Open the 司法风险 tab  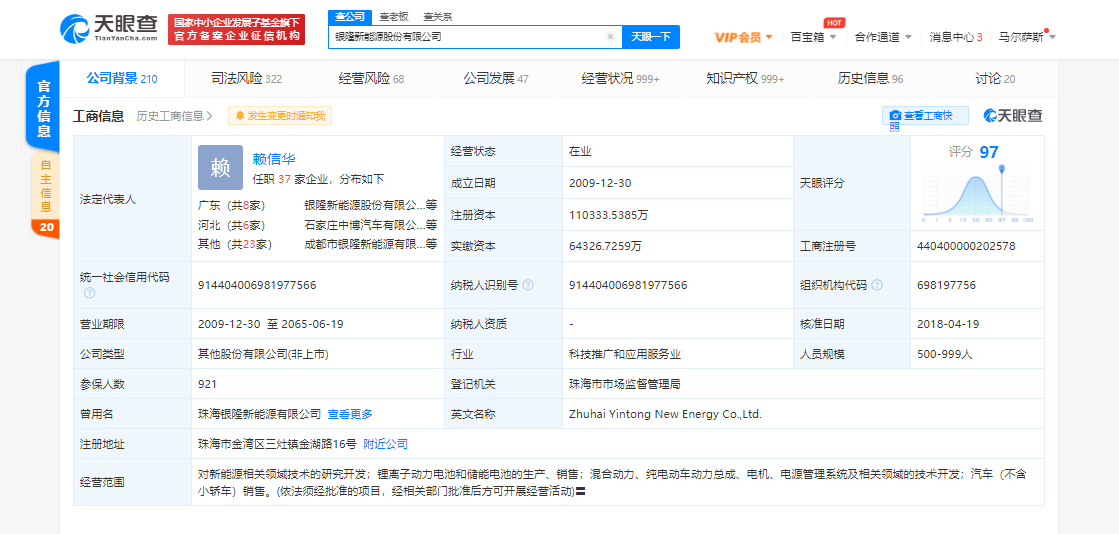(247, 79)
